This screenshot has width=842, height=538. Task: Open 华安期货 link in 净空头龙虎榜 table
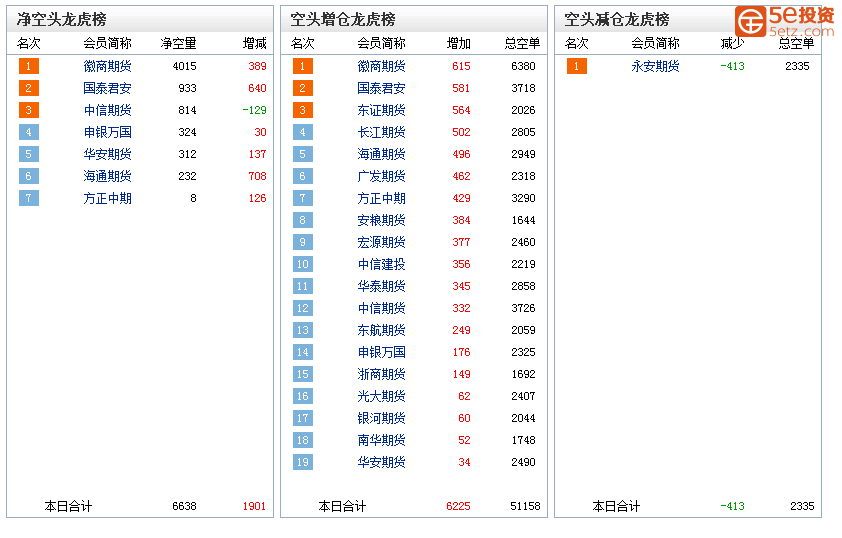(107, 154)
